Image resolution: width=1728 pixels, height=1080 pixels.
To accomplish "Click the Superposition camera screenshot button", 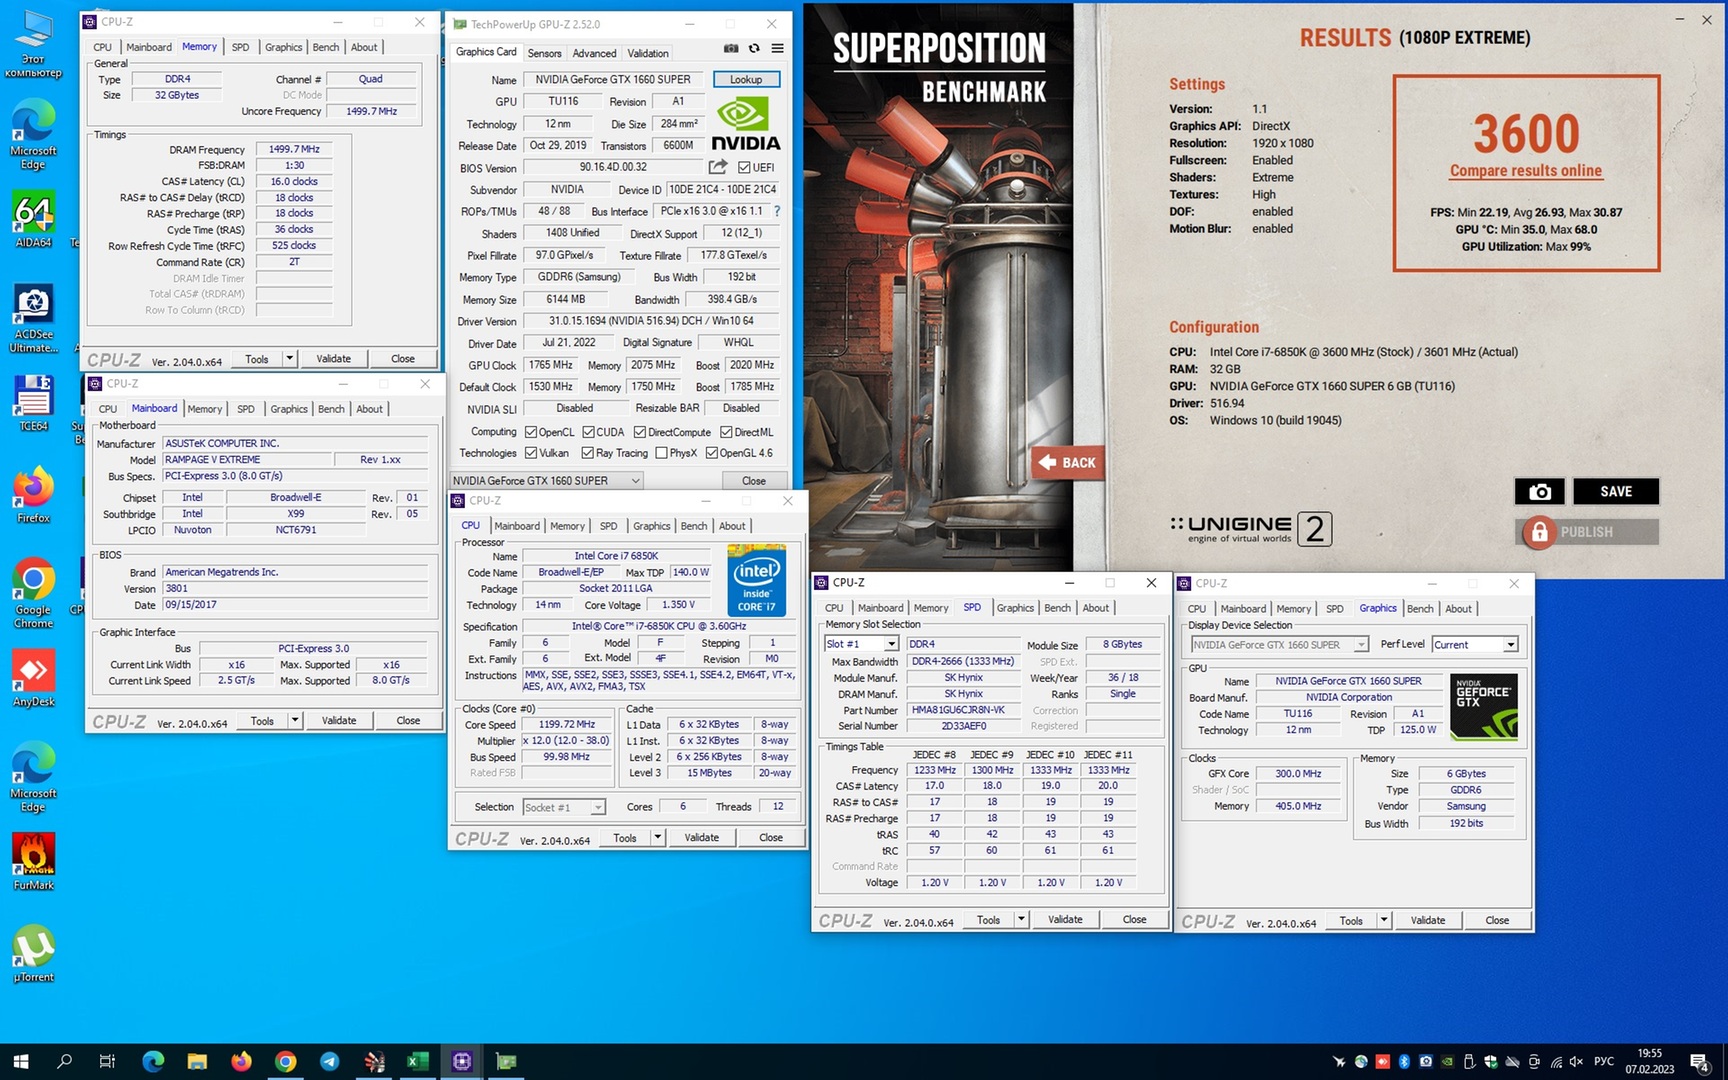I will pyautogui.click(x=1540, y=491).
